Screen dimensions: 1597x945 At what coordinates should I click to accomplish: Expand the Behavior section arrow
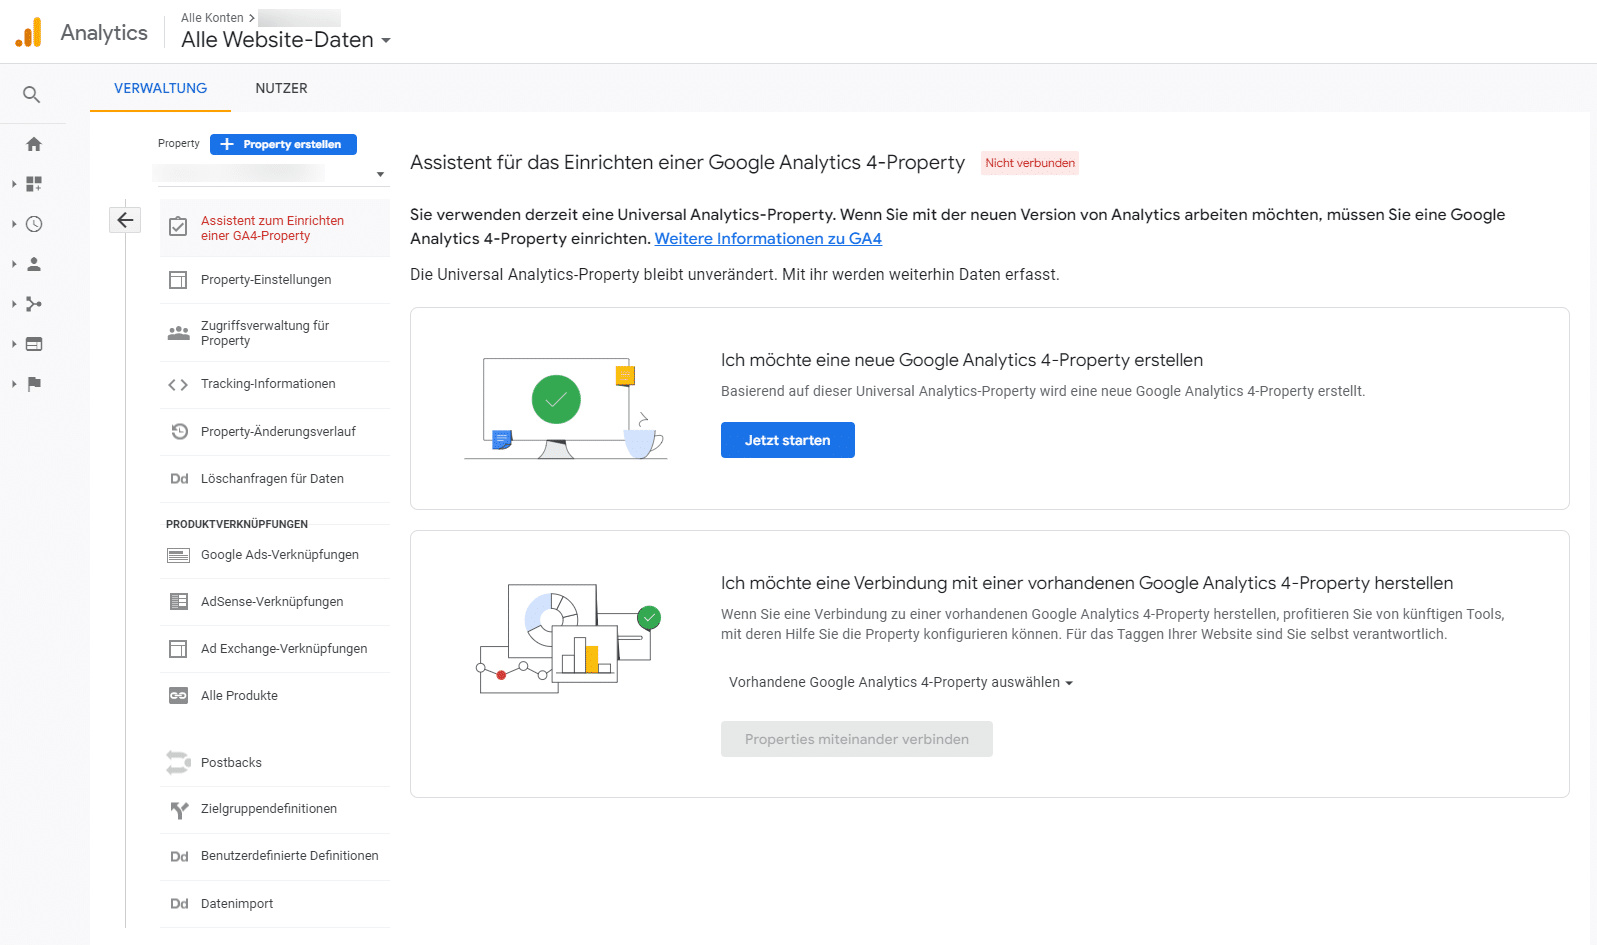pyautogui.click(x=14, y=344)
